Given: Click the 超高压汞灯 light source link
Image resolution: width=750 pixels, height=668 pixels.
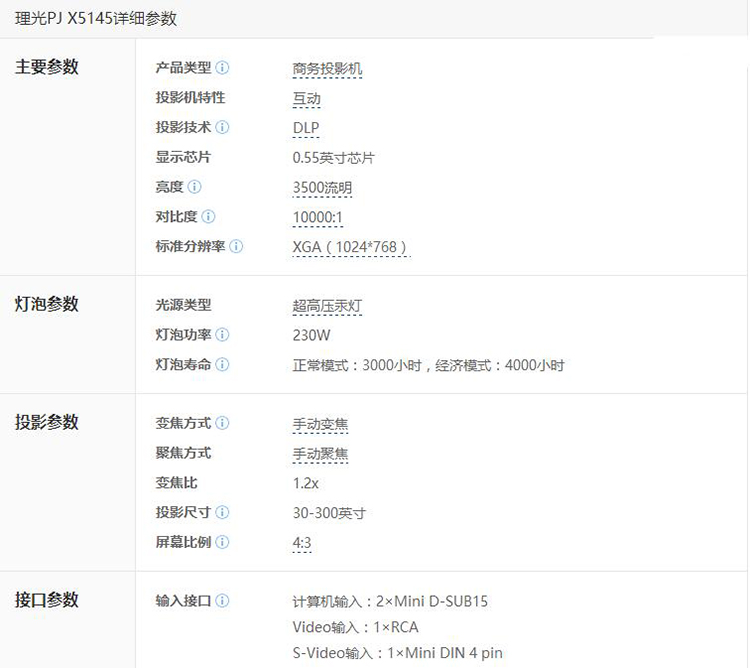Looking at the screenshot, I should pos(327,306).
